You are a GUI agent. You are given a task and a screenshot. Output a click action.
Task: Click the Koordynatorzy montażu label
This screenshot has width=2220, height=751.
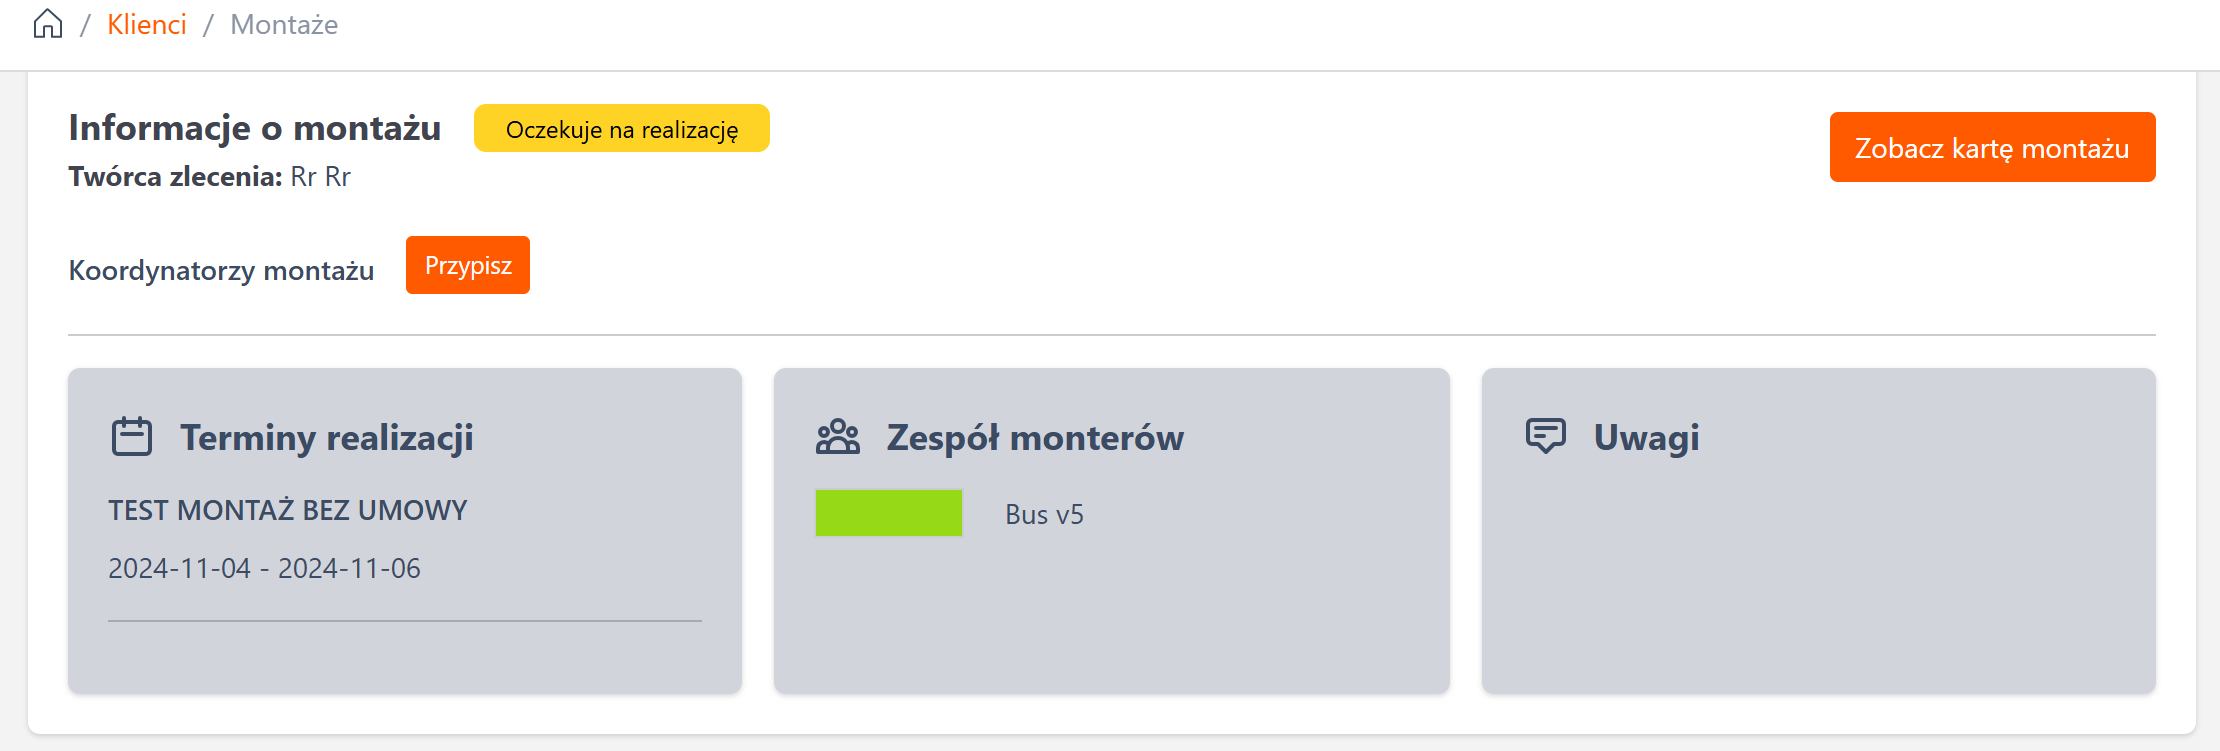pos(221,270)
